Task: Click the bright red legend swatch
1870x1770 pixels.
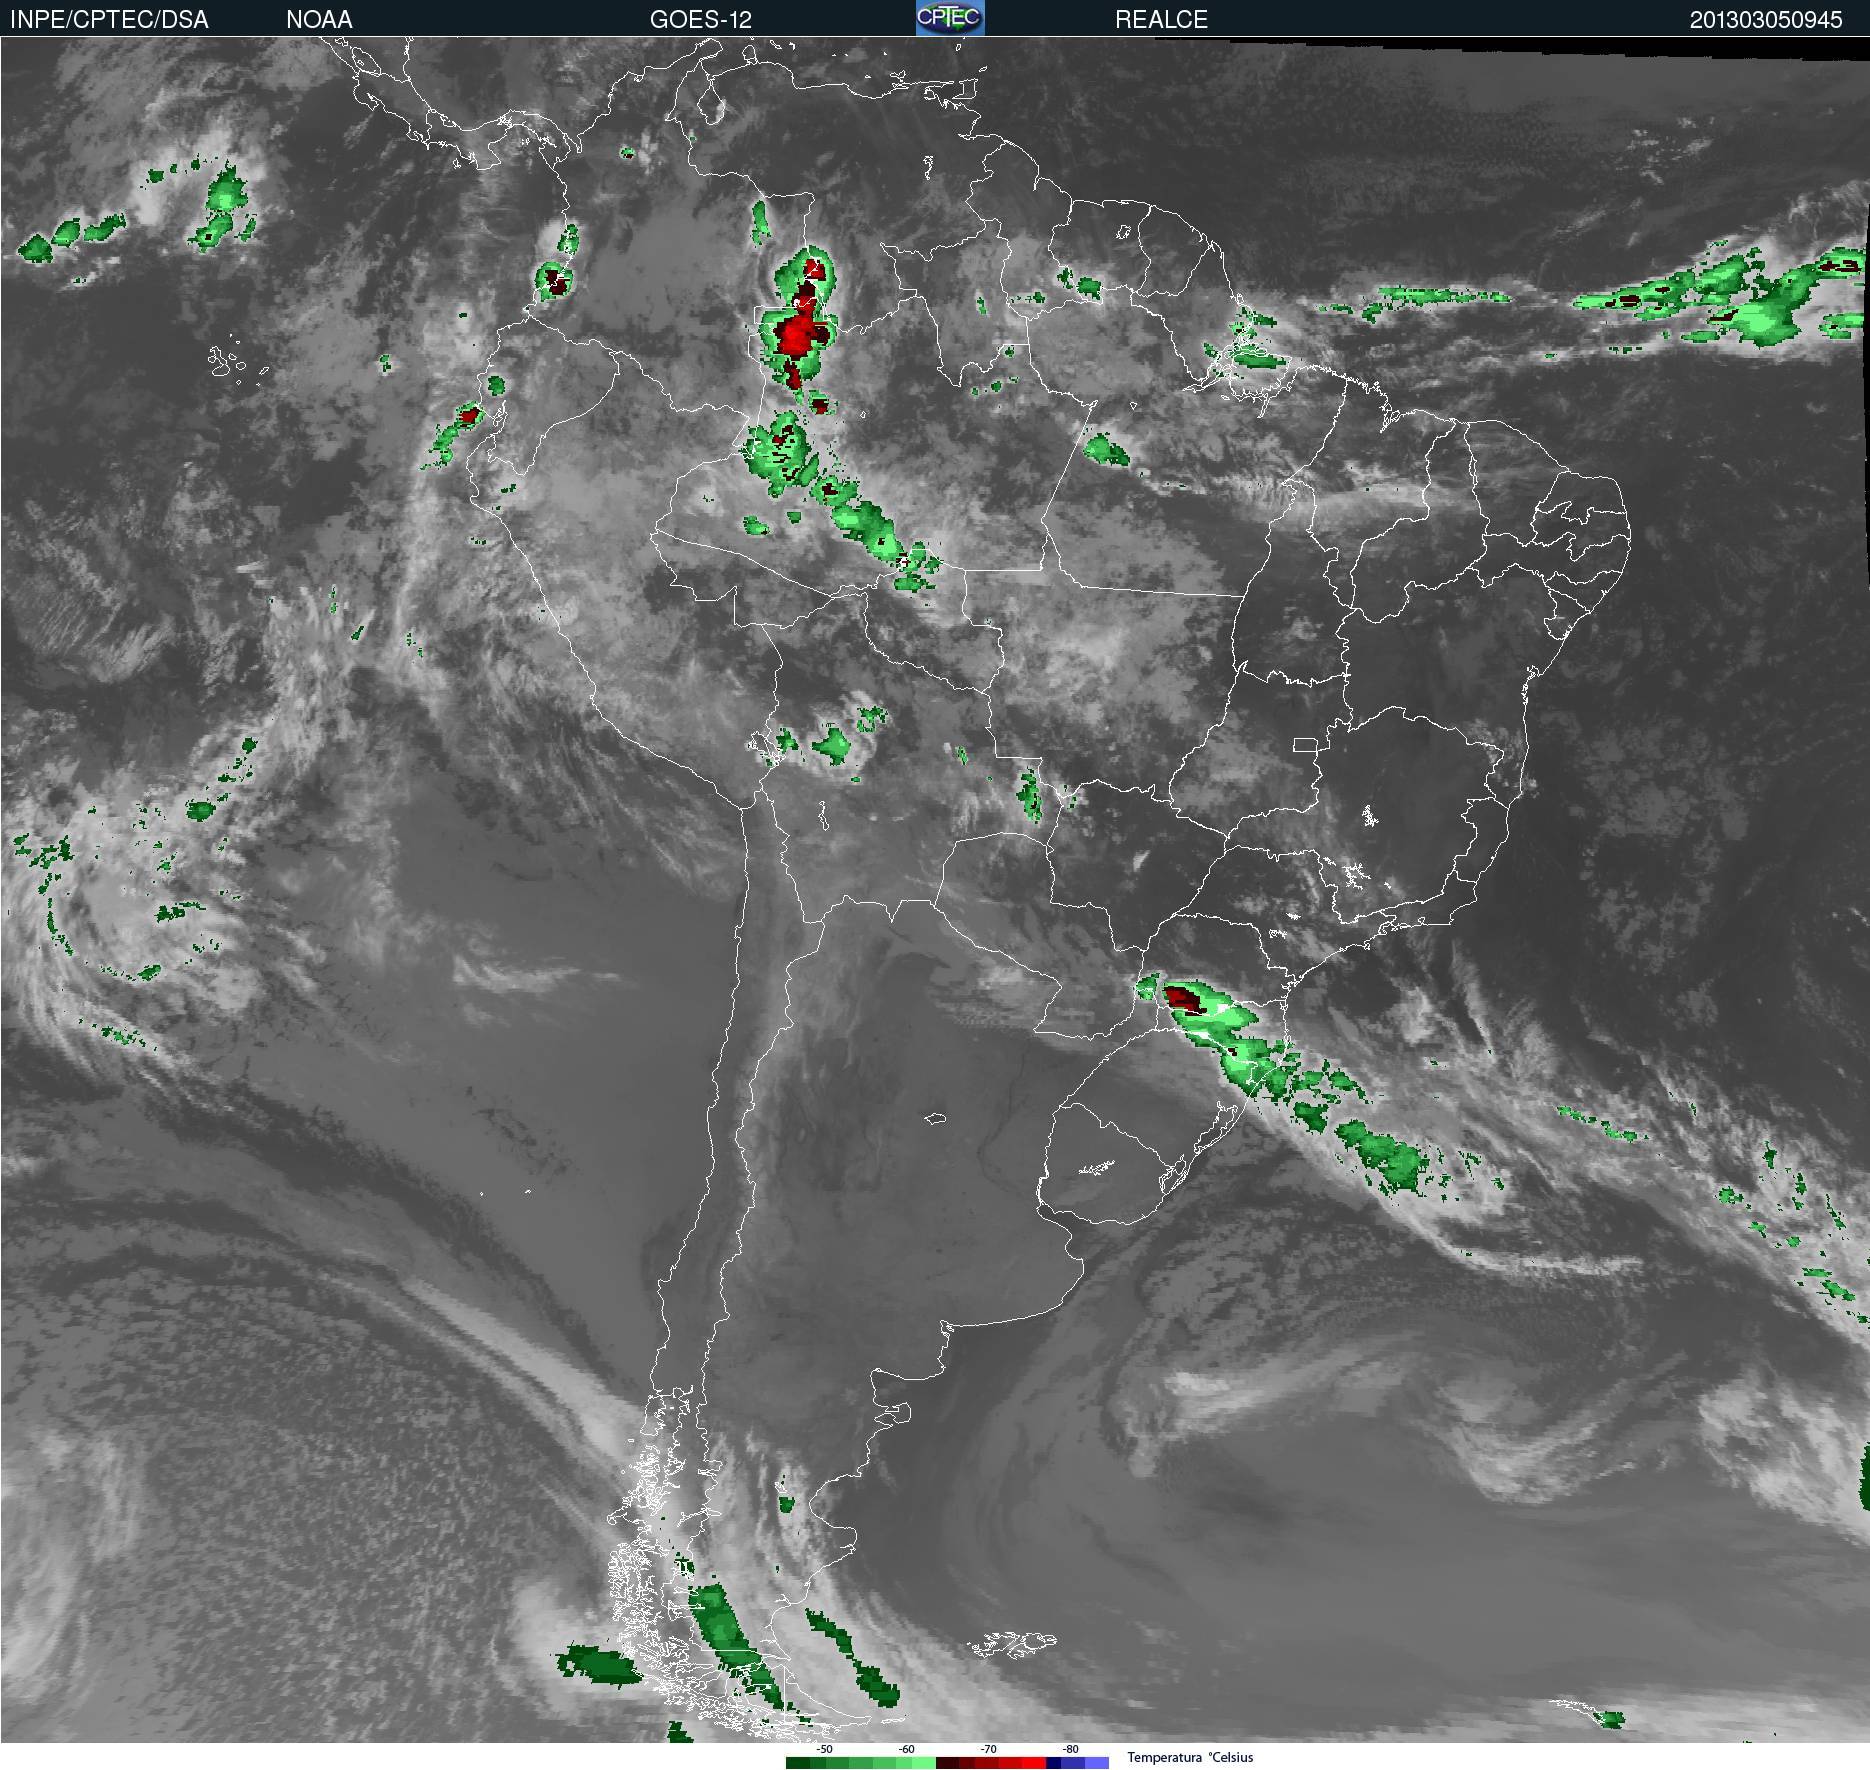Action: tap(1034, 1763)
